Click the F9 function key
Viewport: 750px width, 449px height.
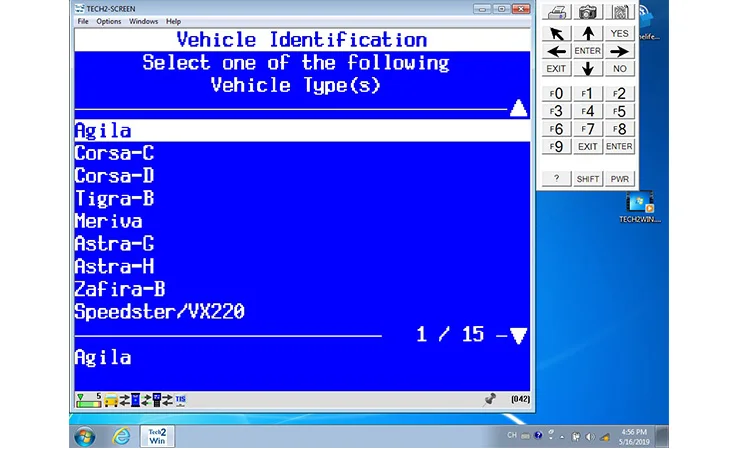(556, 146)
